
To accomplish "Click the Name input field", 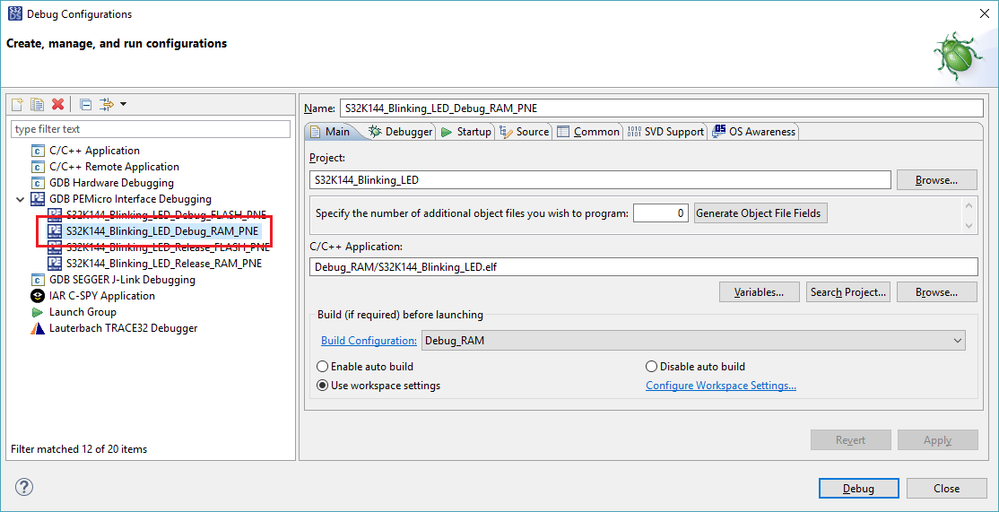I will [662, 108].
